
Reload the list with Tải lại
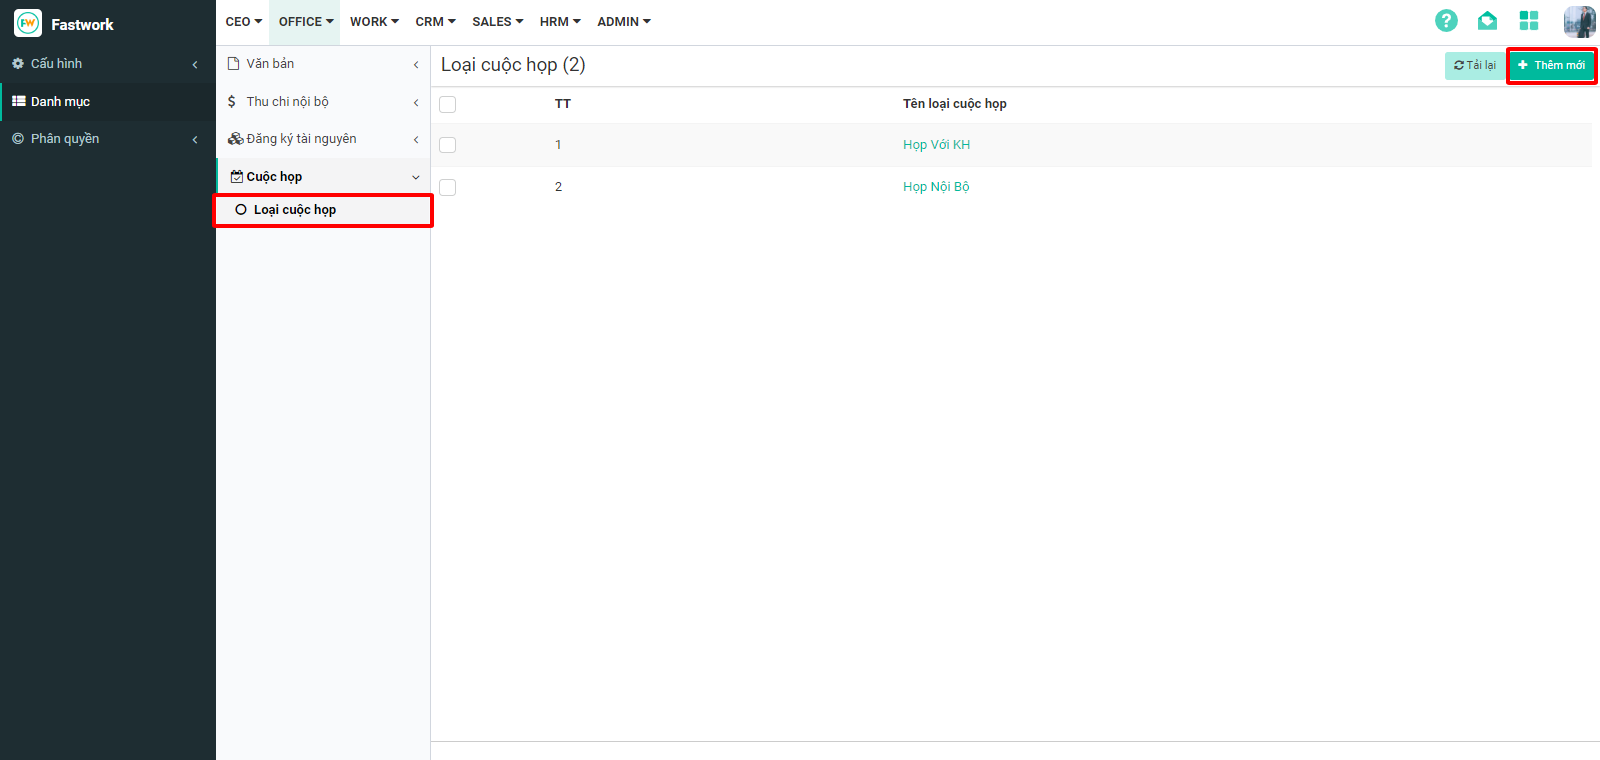pos(1475,65)
